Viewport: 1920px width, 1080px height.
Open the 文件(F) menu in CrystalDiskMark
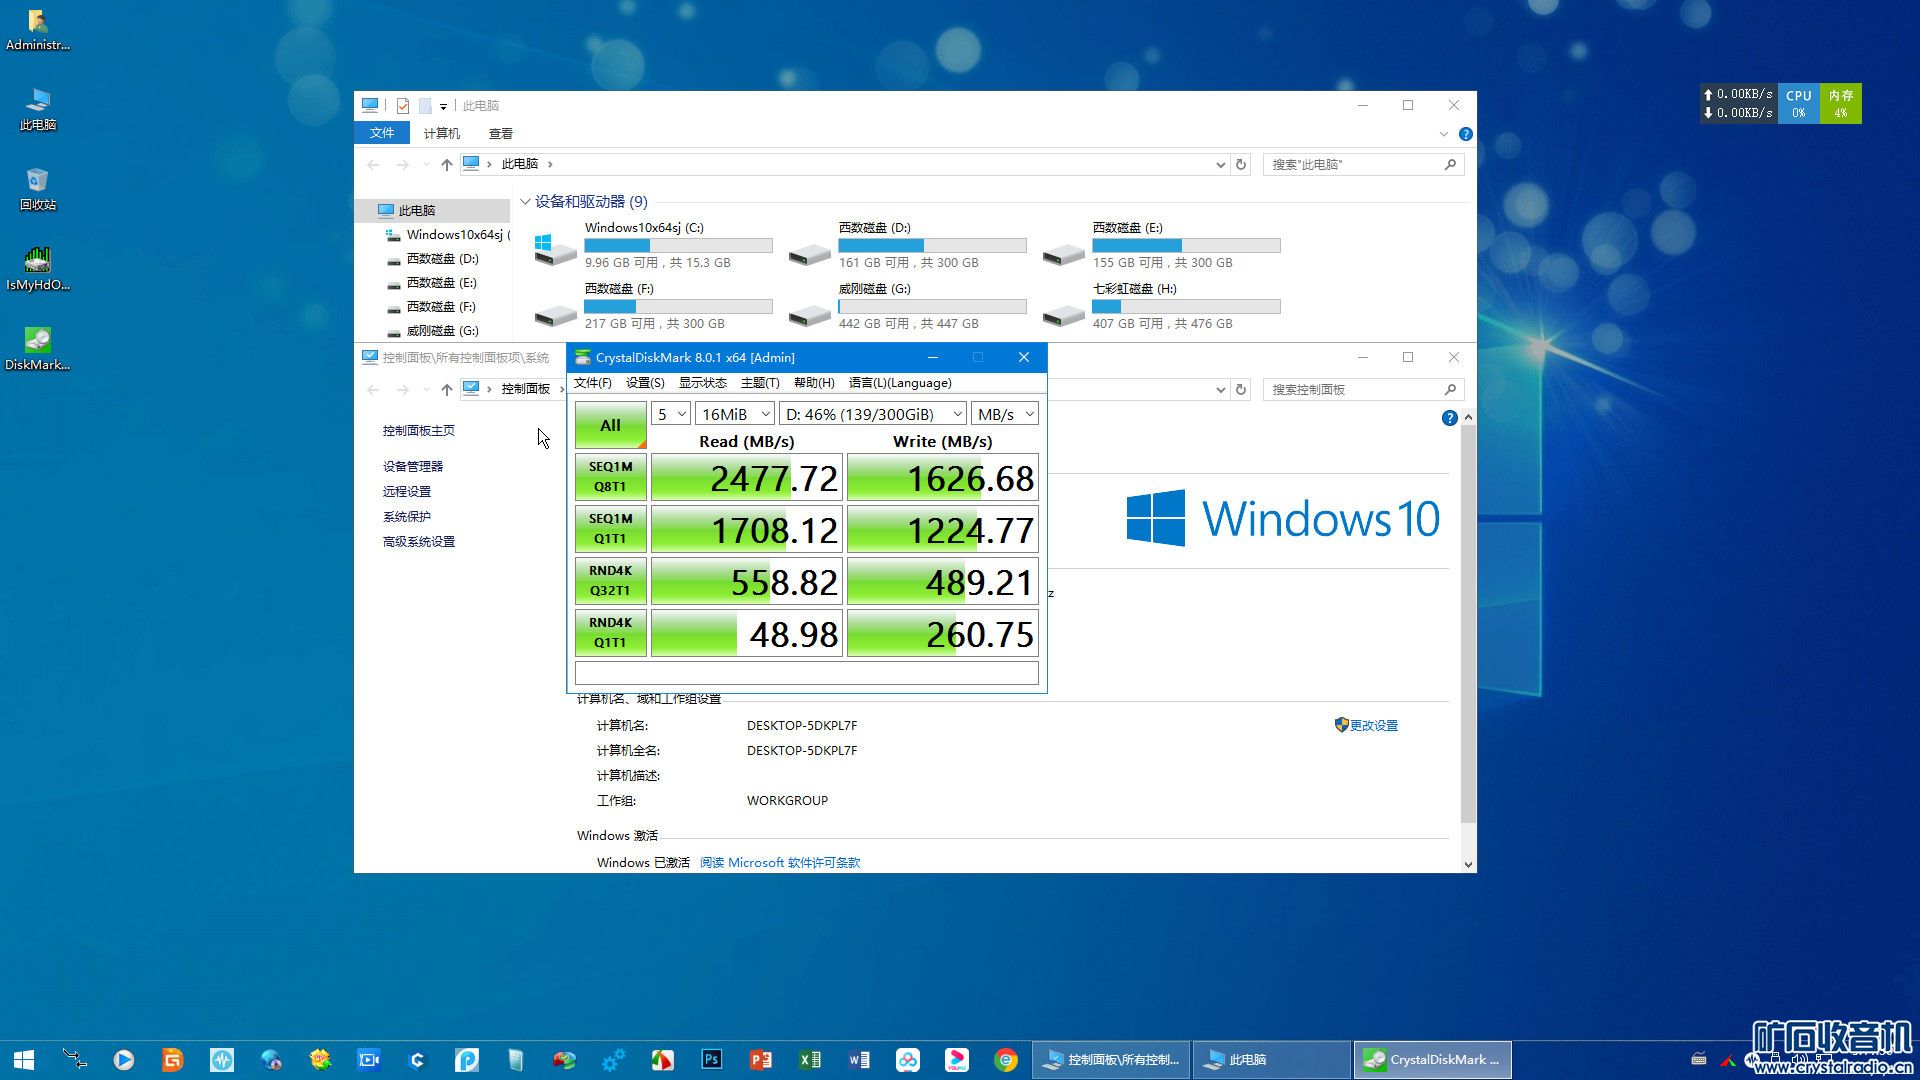point(592,383)
